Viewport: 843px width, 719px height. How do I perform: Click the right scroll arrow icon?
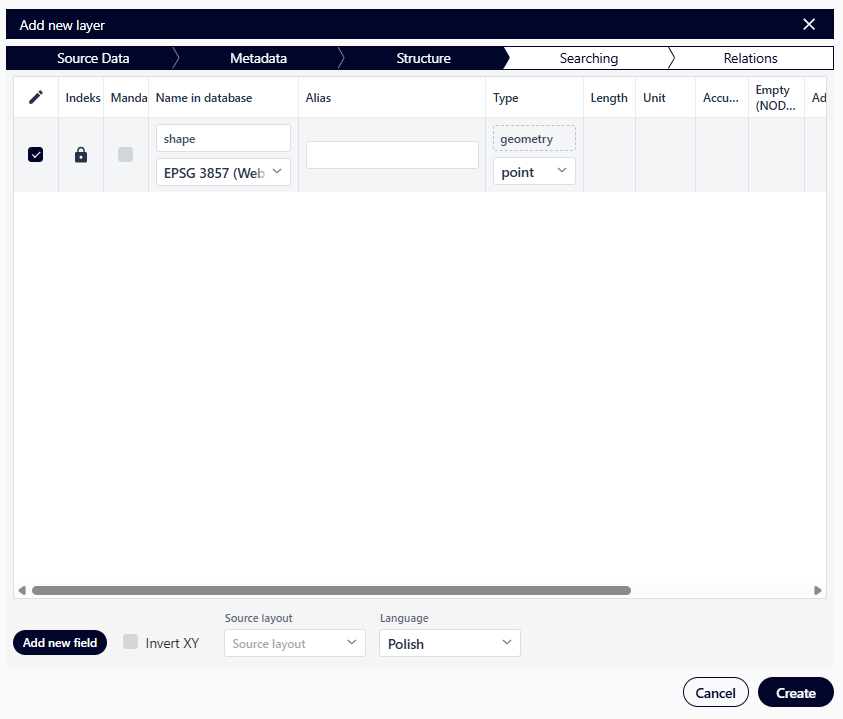(x=819, y=590)
